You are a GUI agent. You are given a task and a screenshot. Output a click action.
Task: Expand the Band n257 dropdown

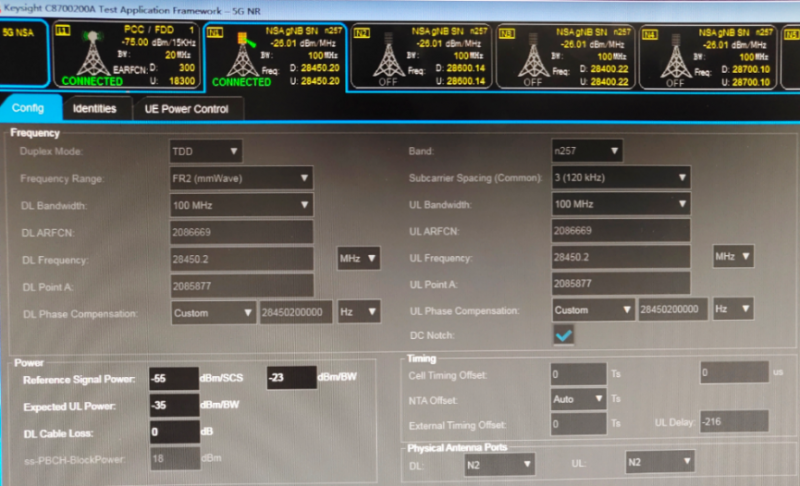(587, 152)
